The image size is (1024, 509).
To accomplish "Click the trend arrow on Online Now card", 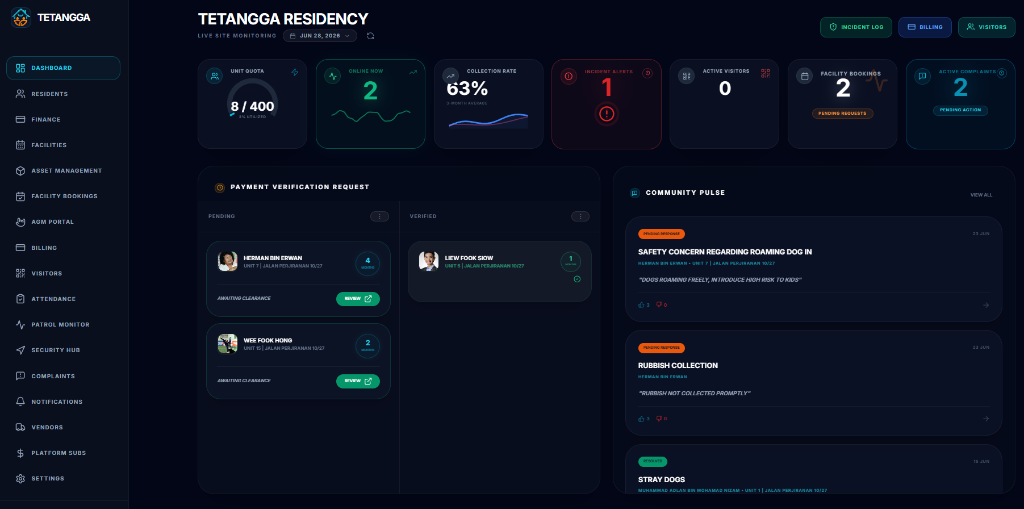I will pyautogui.click(x=413, y=73).
